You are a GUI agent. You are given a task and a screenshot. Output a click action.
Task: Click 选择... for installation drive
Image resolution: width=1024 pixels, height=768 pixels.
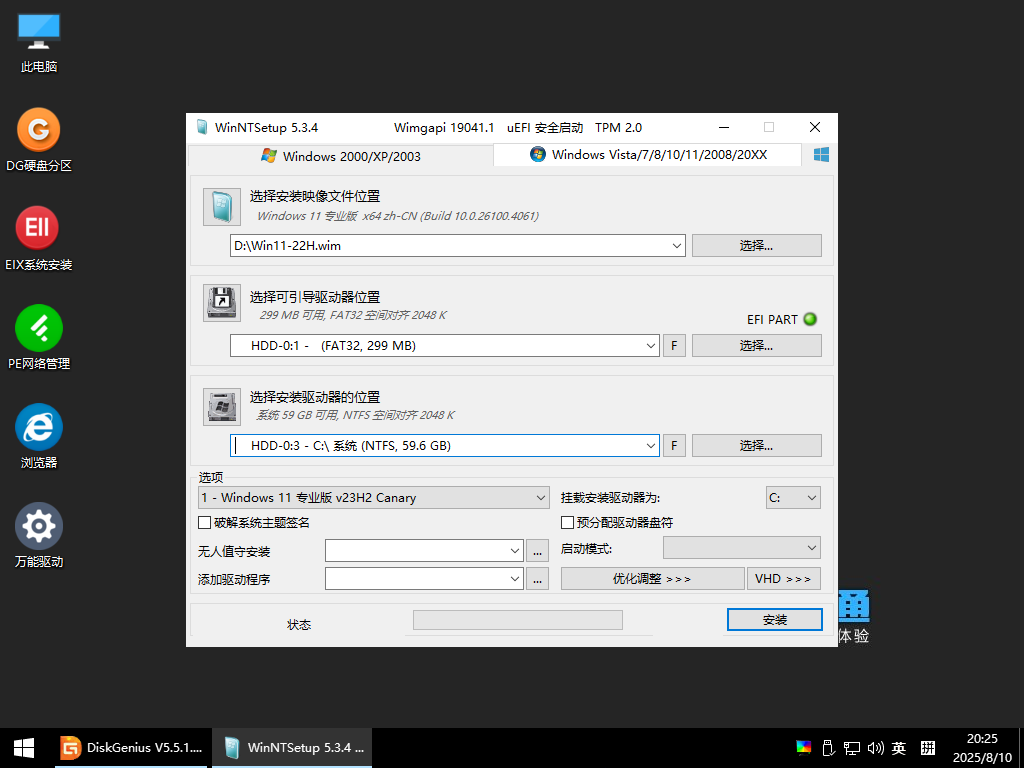pos(757,445)
